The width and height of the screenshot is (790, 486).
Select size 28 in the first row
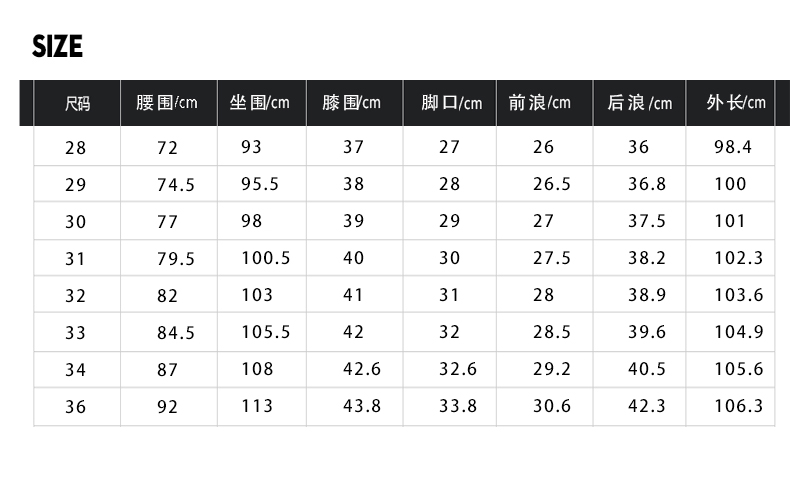pos(76,148)
